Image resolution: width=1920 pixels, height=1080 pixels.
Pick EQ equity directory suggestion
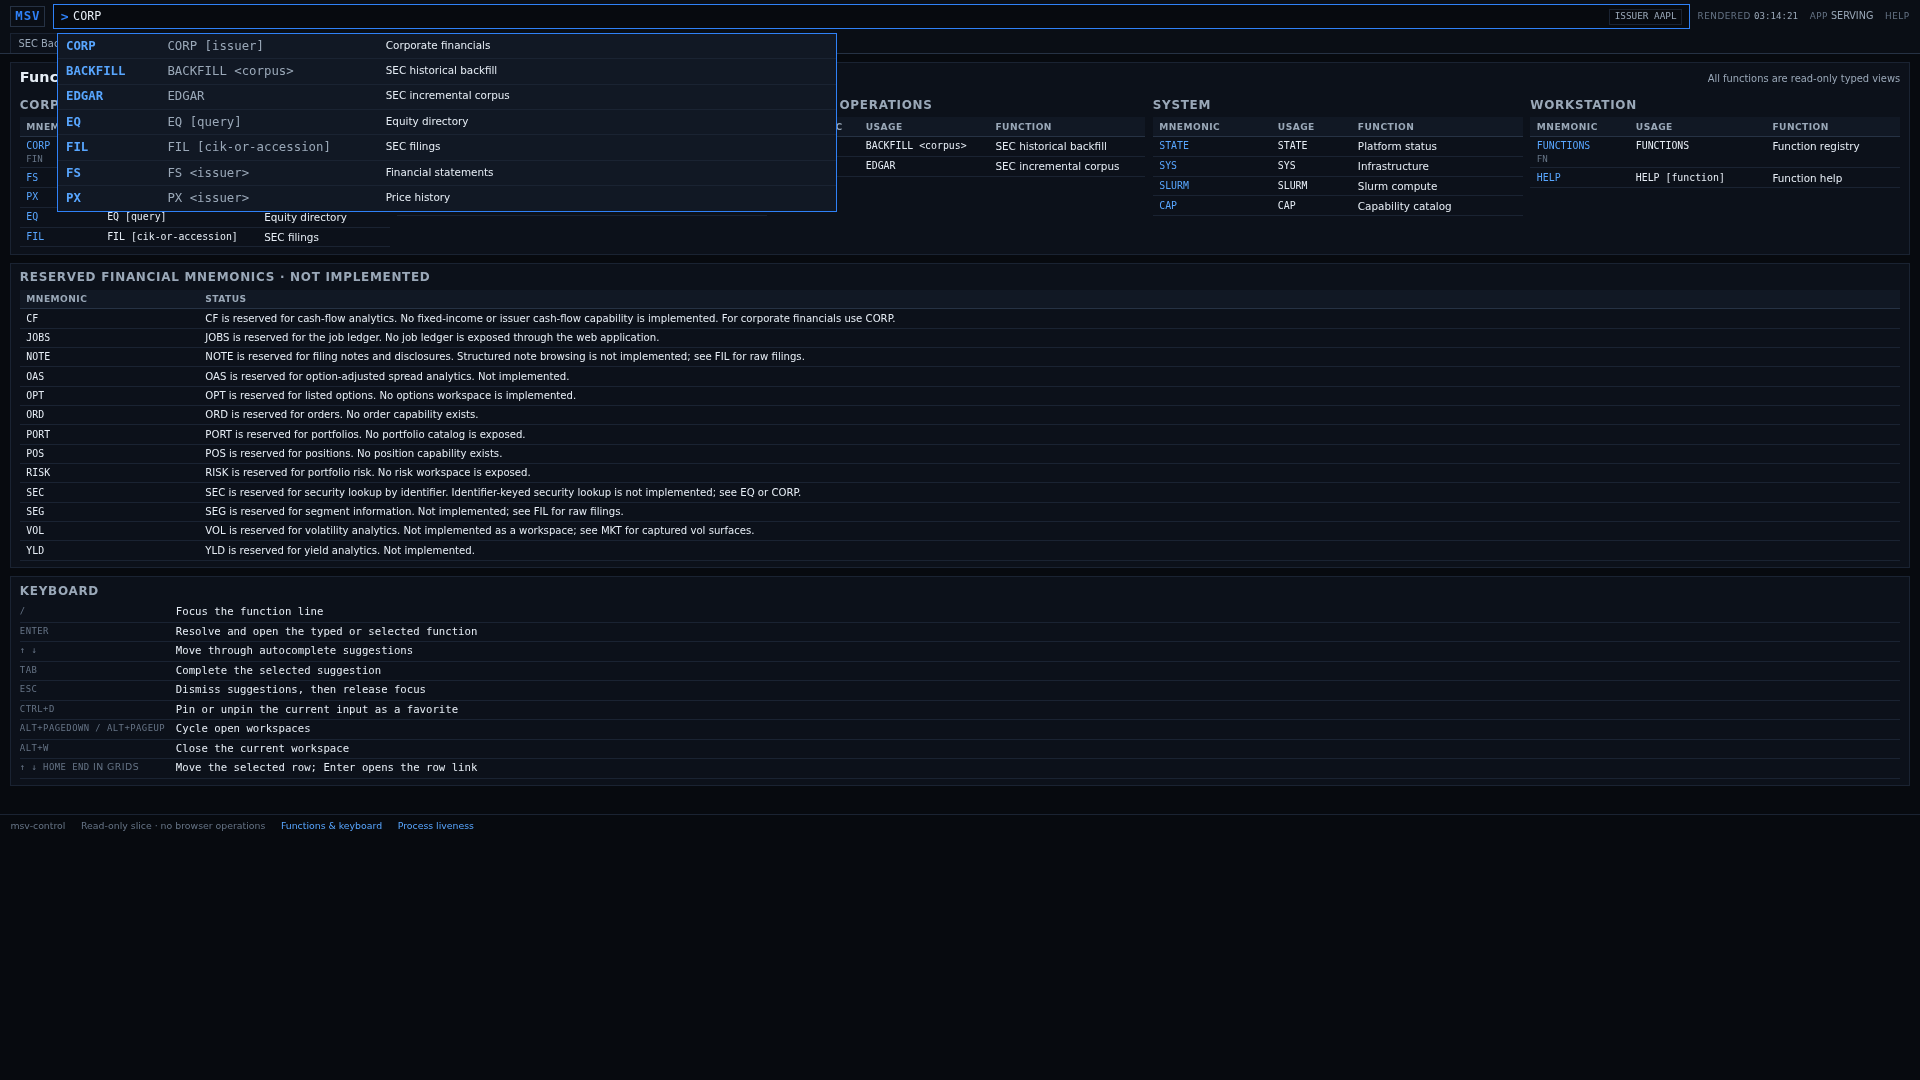[447, 122]
